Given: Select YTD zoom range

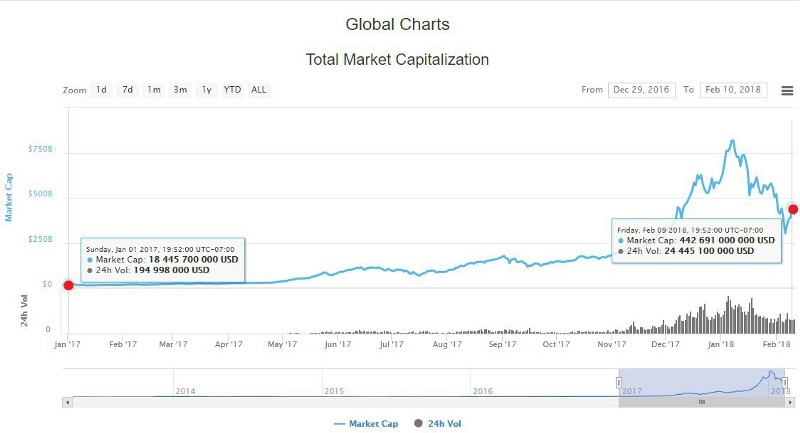Looking at the screenshot, I should [x=232, y=90].
